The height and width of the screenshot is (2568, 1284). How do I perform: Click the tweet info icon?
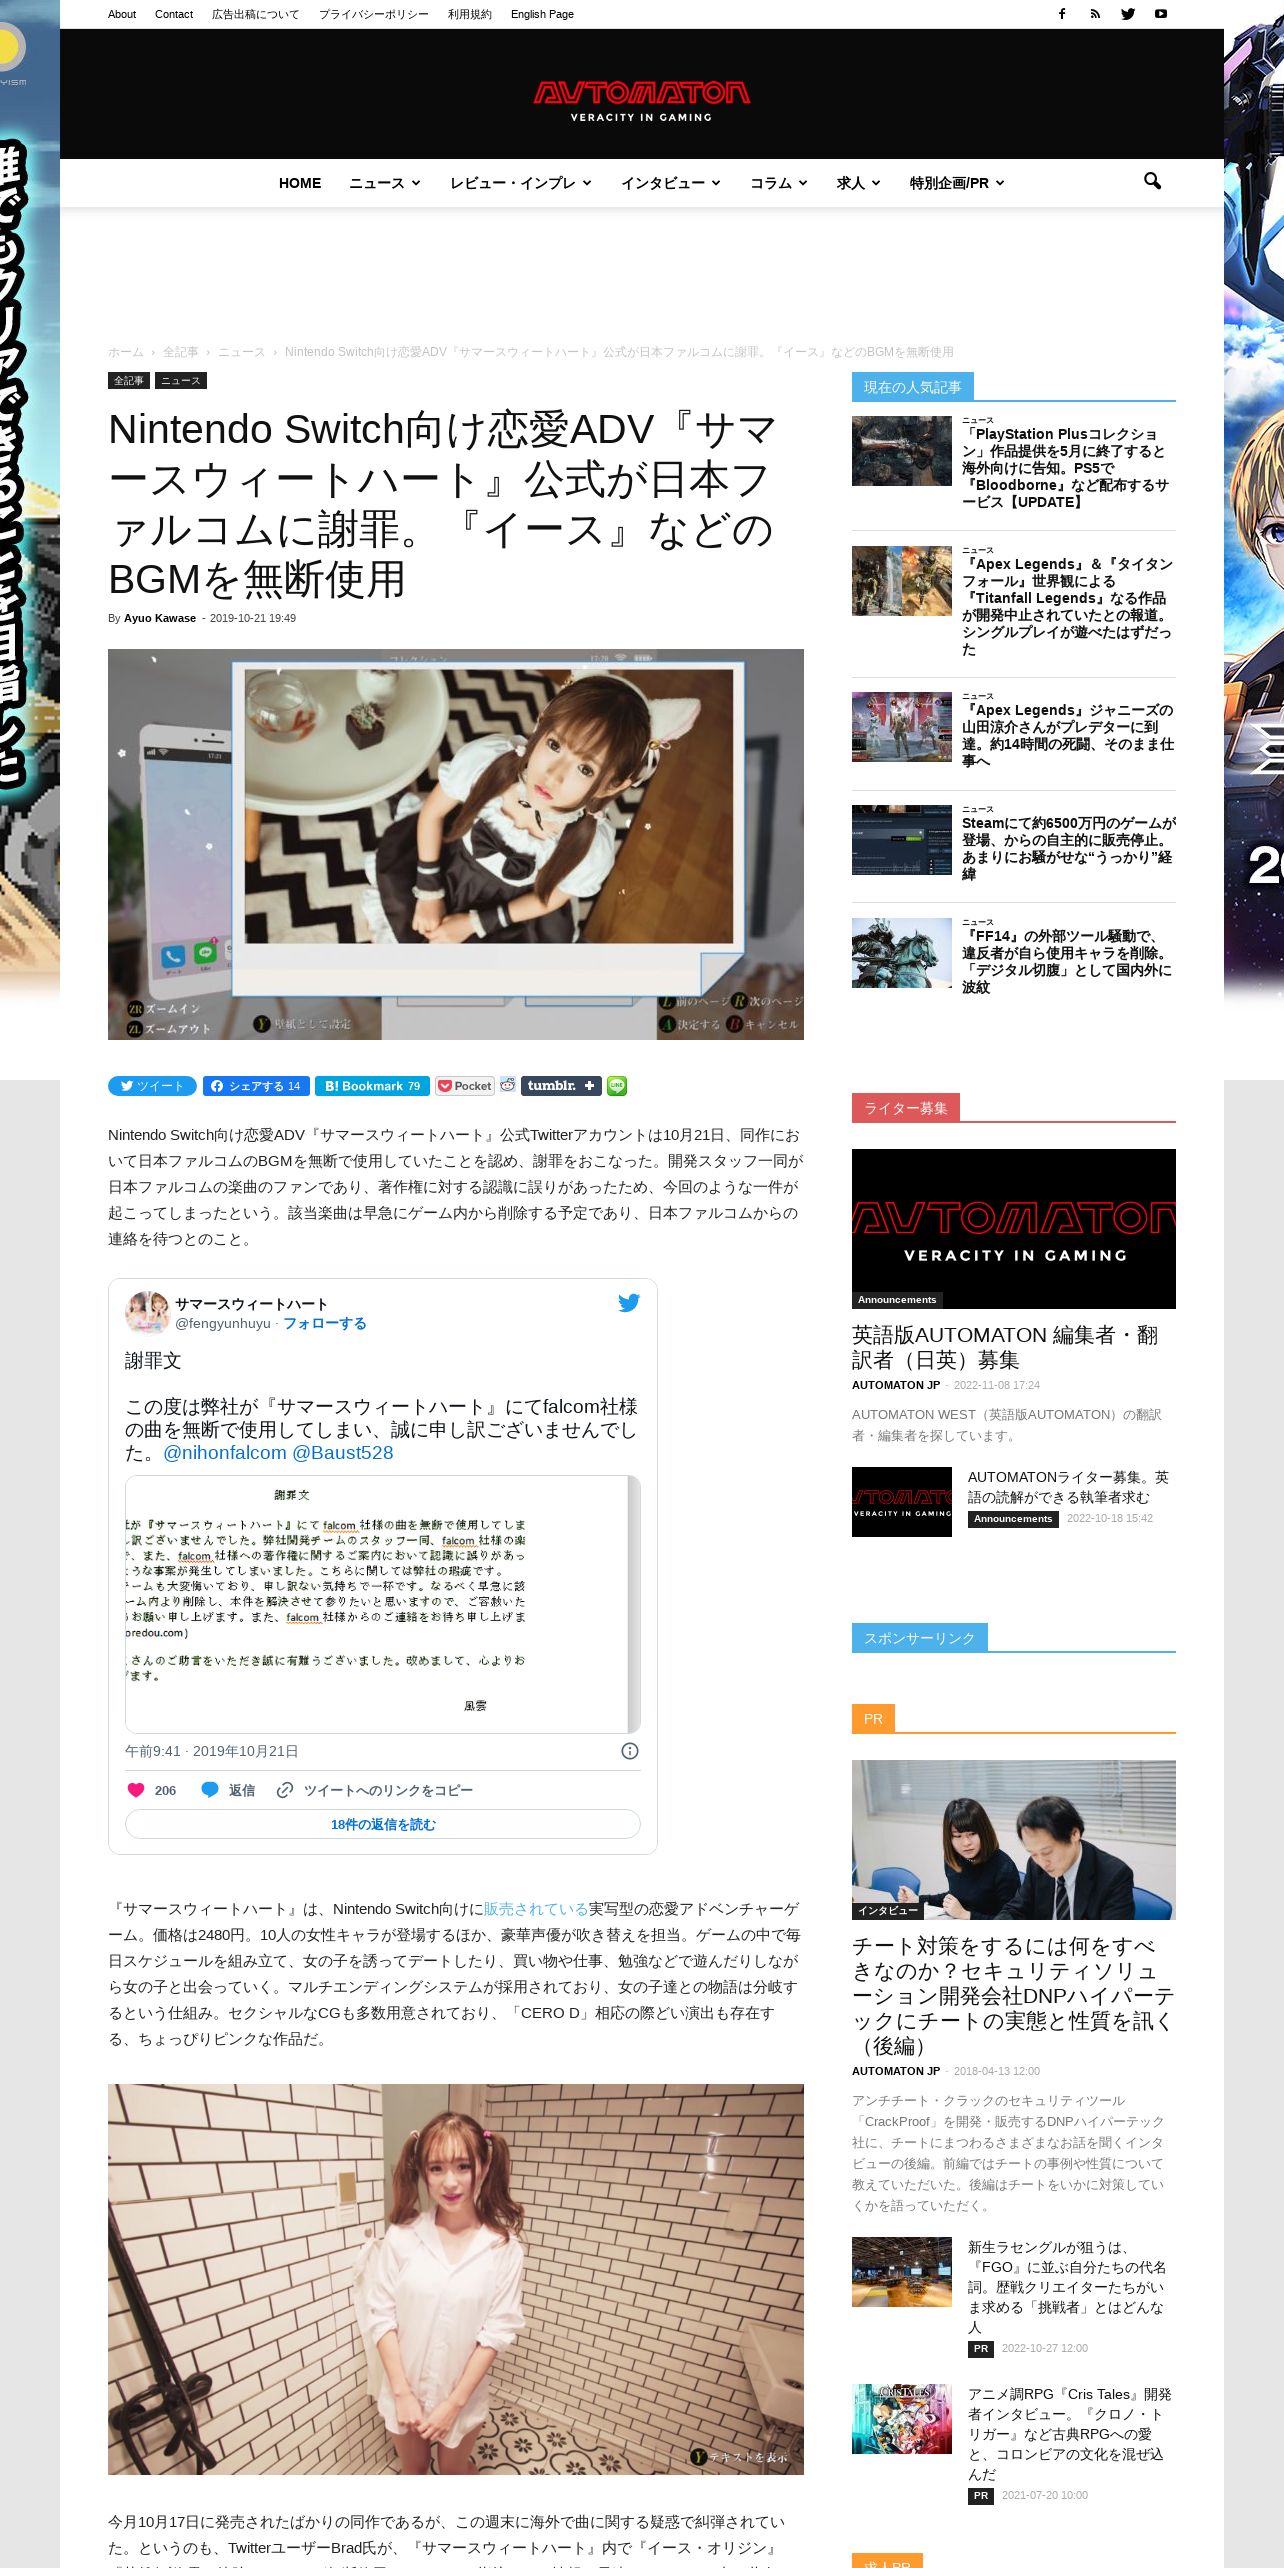(x=630, y=1751)
